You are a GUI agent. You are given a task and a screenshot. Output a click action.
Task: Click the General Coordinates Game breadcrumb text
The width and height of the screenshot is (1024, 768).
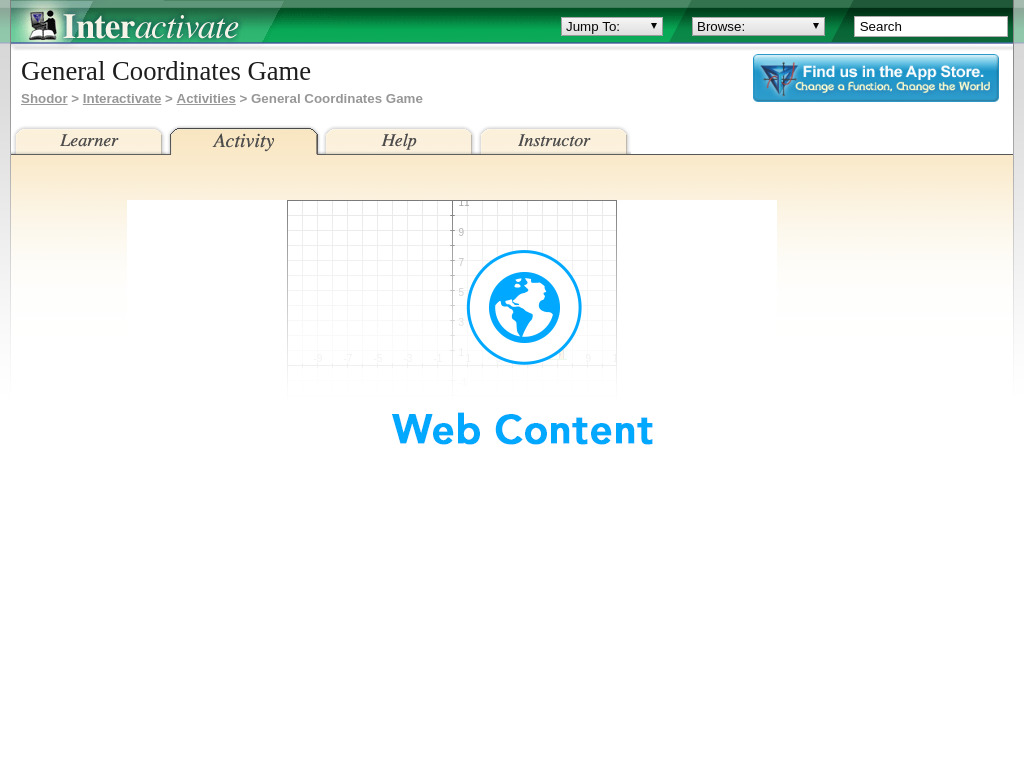pyautogui.click(x=336, y=98)
